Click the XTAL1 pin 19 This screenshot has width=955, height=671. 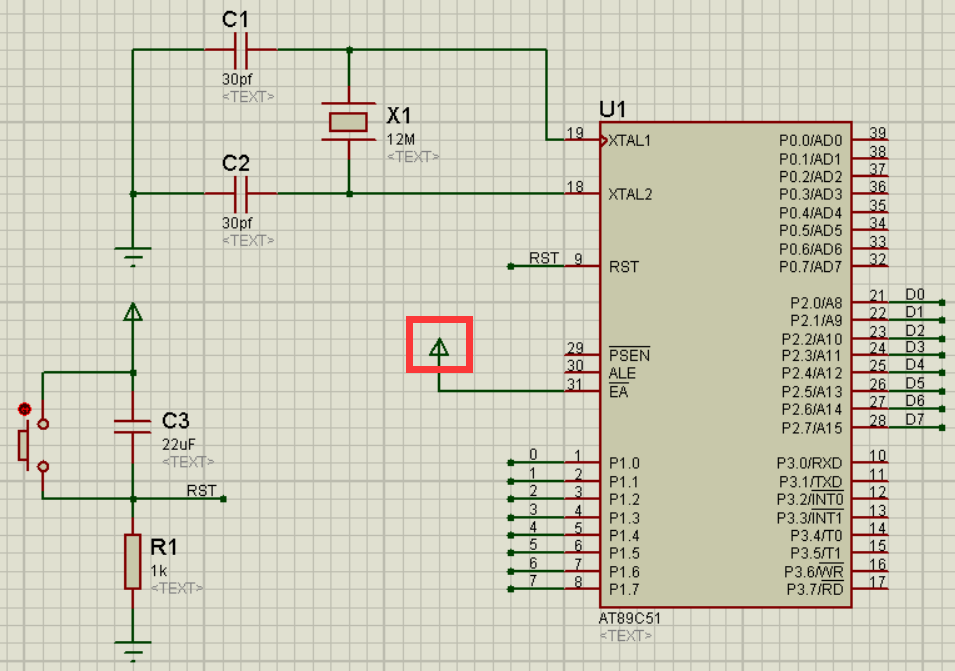pyautogui.click(x=582, y=140)
